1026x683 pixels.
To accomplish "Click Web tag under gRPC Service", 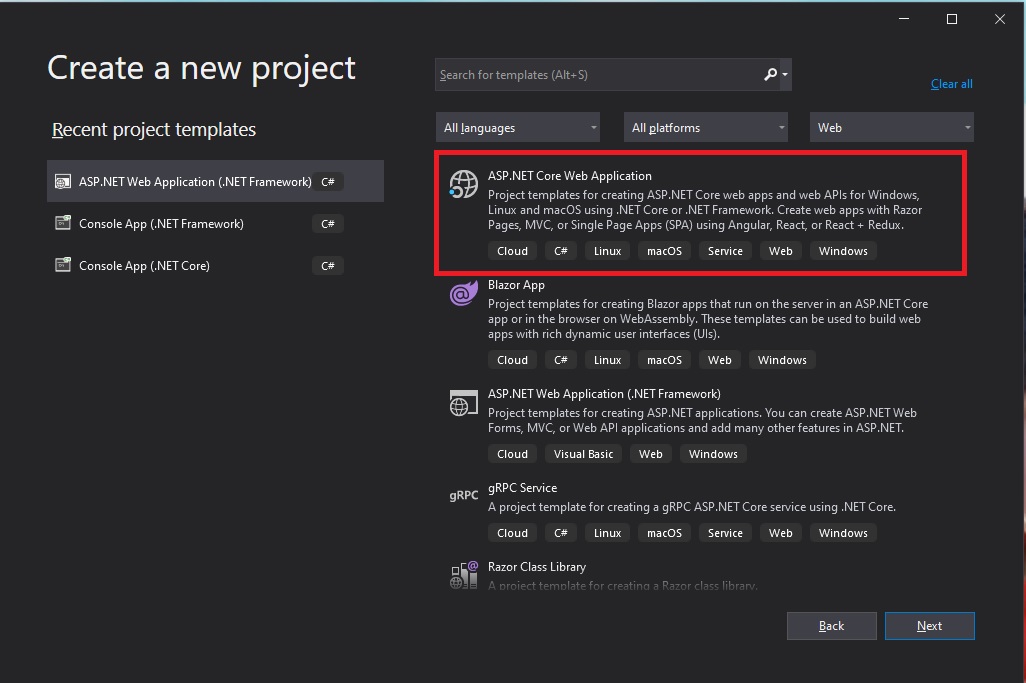I will click(x=781, y=533).
